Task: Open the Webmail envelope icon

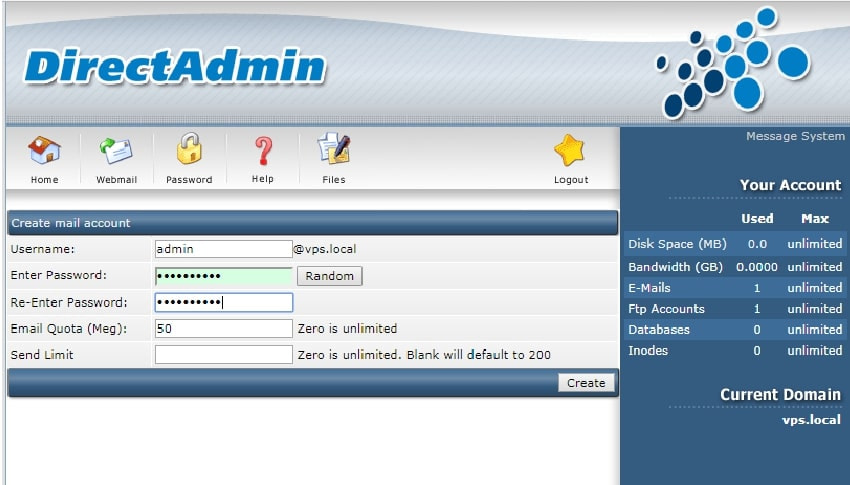Action: click(x=116, y=150)
